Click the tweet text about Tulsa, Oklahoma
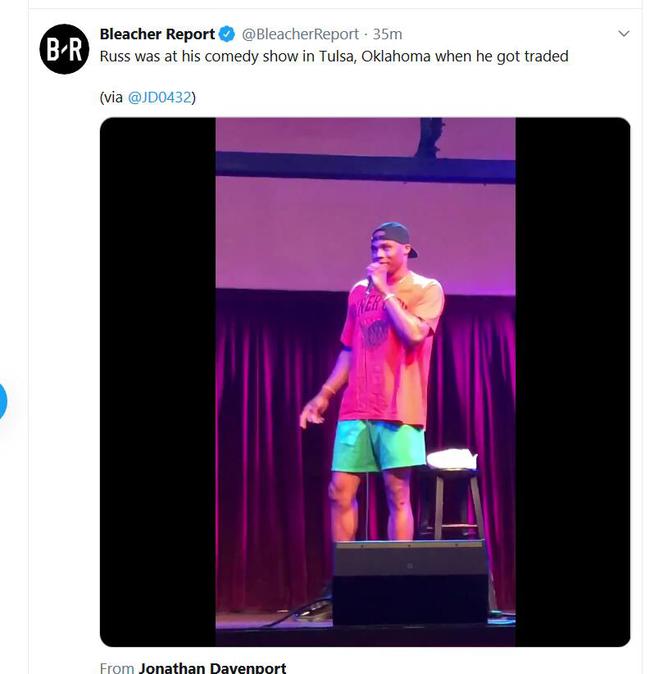 click(x=334, y=56)
